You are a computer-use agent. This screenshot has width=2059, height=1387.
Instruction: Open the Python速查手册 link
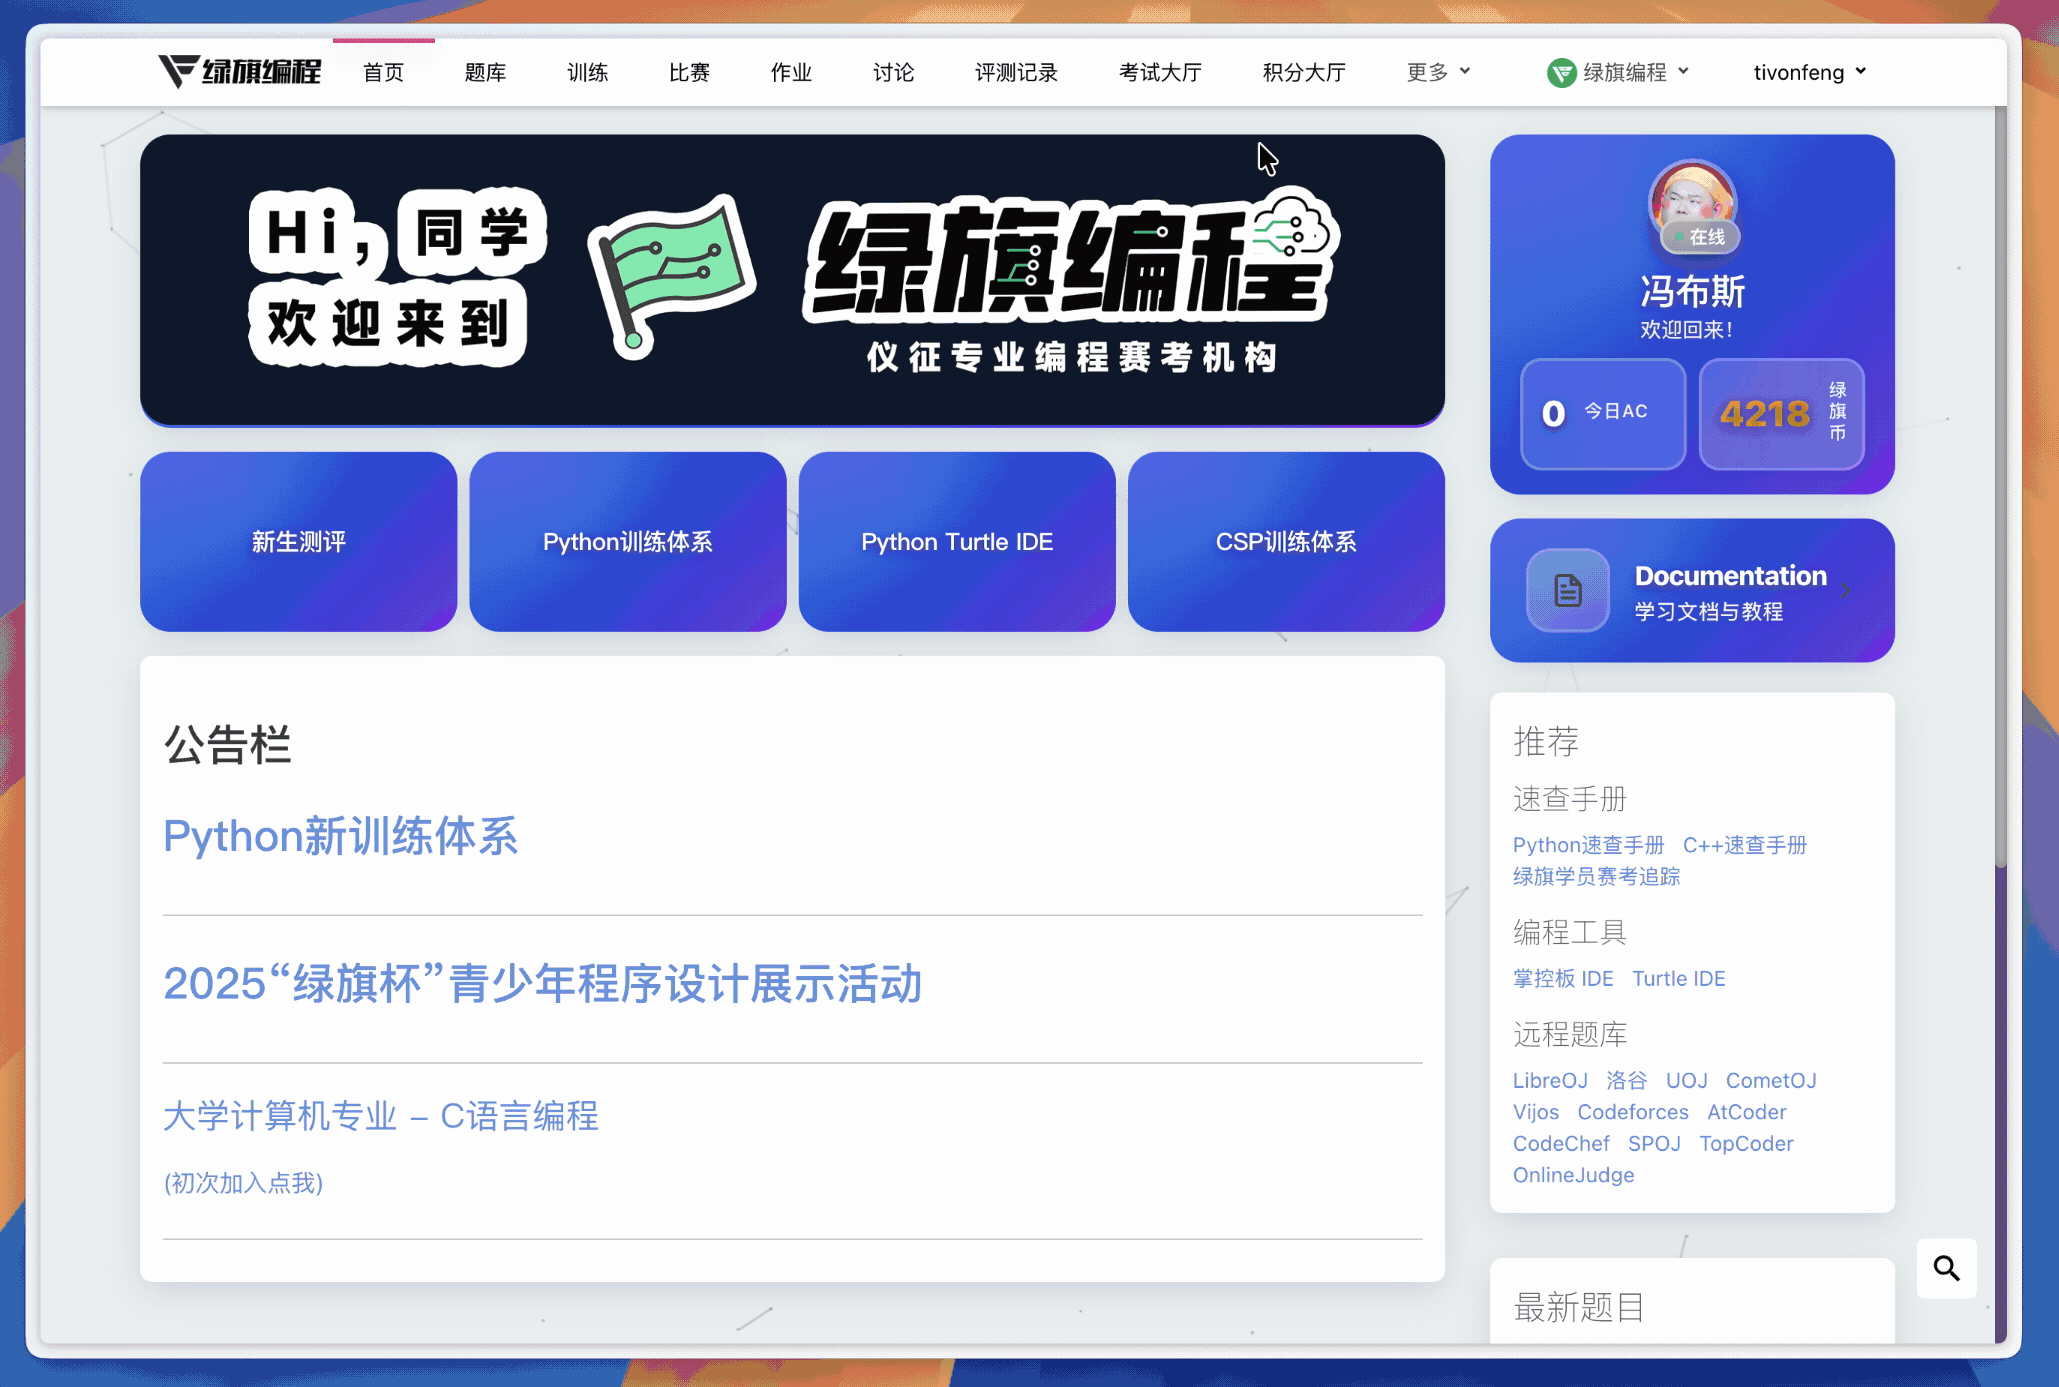point(1588,845)
